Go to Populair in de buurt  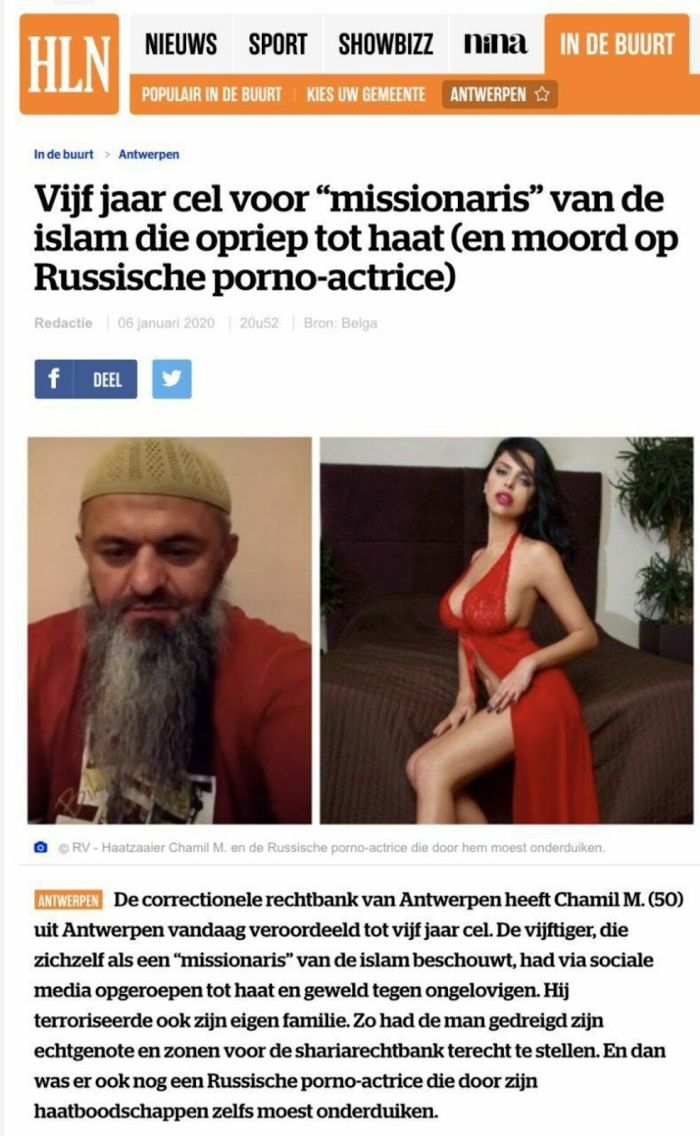(x=212, y=94)
